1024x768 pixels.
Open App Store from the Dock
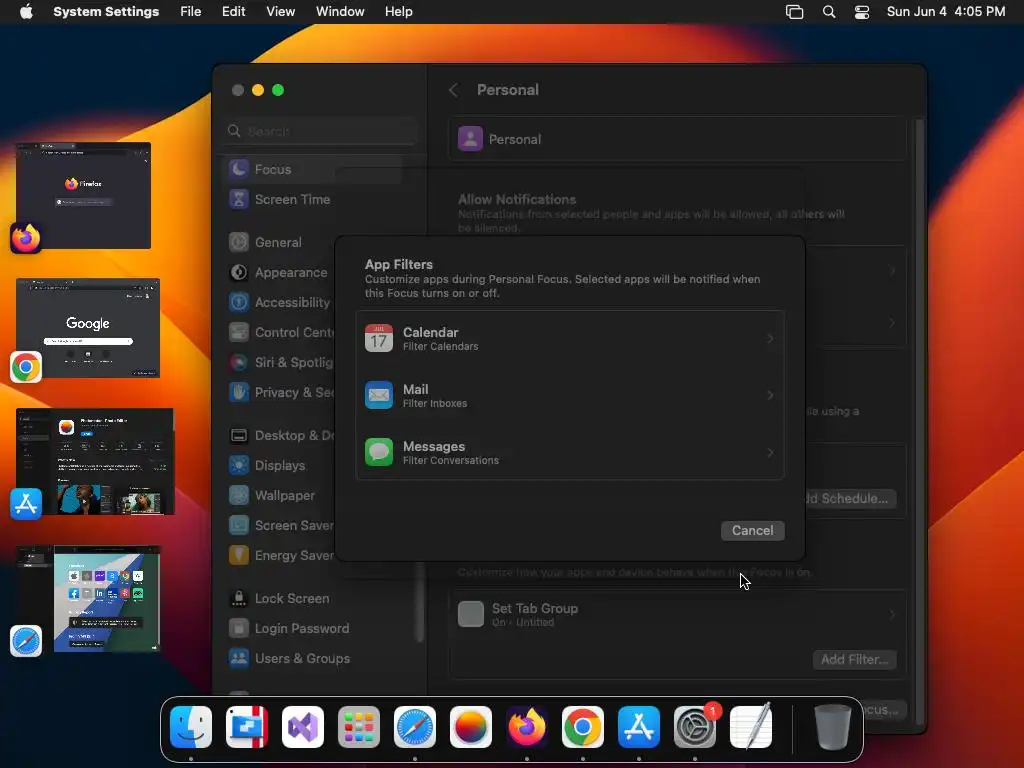[x=639, y=727]
